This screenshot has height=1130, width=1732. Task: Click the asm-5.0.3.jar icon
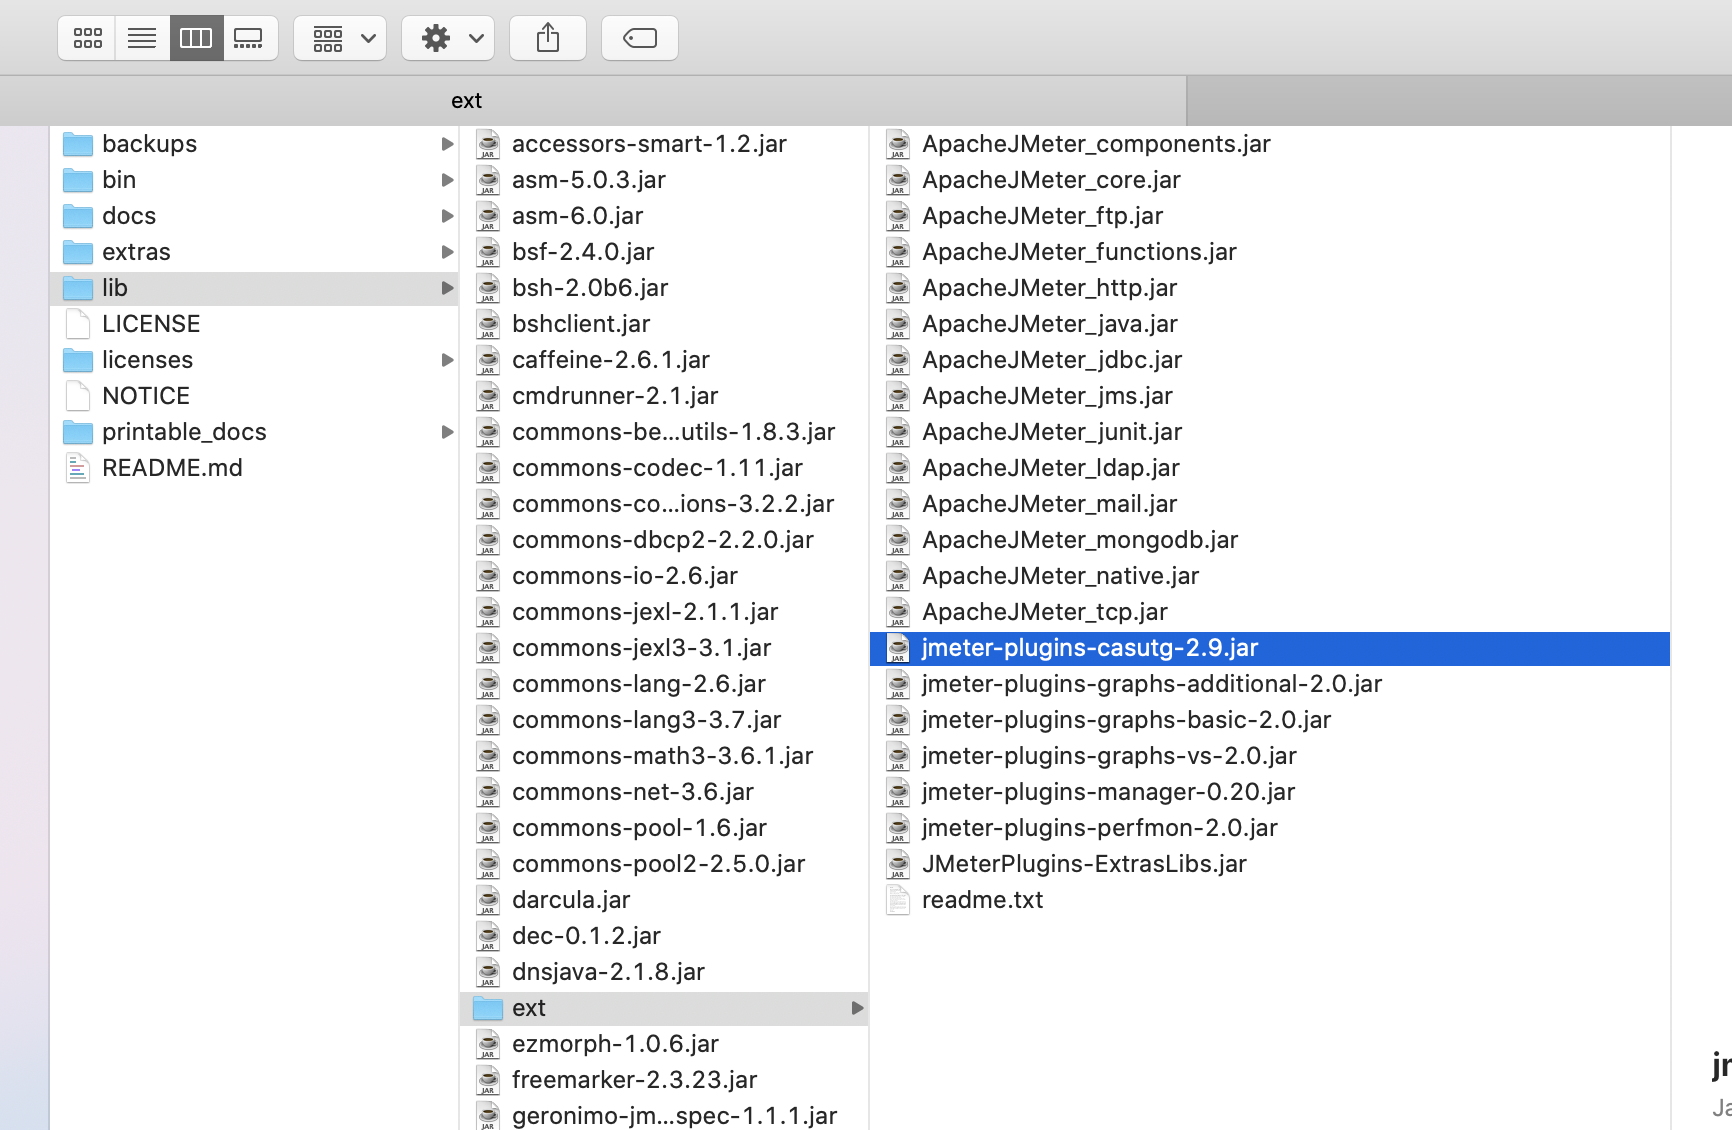coord(488,180)
